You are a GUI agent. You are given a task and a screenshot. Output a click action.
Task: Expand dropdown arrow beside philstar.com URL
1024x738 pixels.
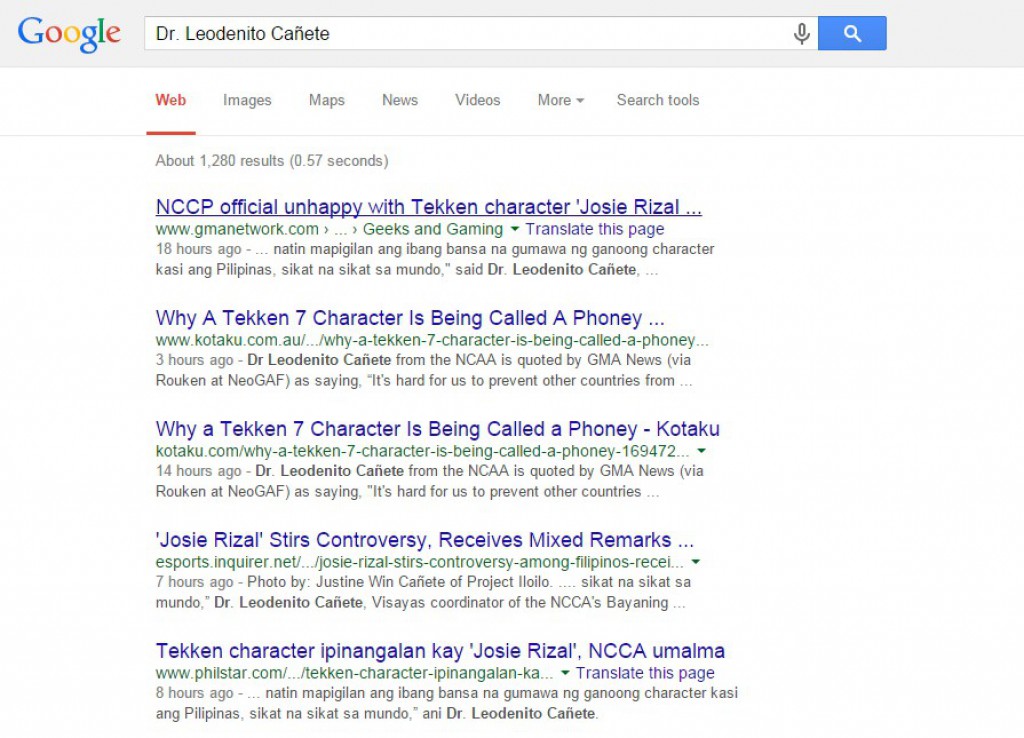(x=565, y=673)
